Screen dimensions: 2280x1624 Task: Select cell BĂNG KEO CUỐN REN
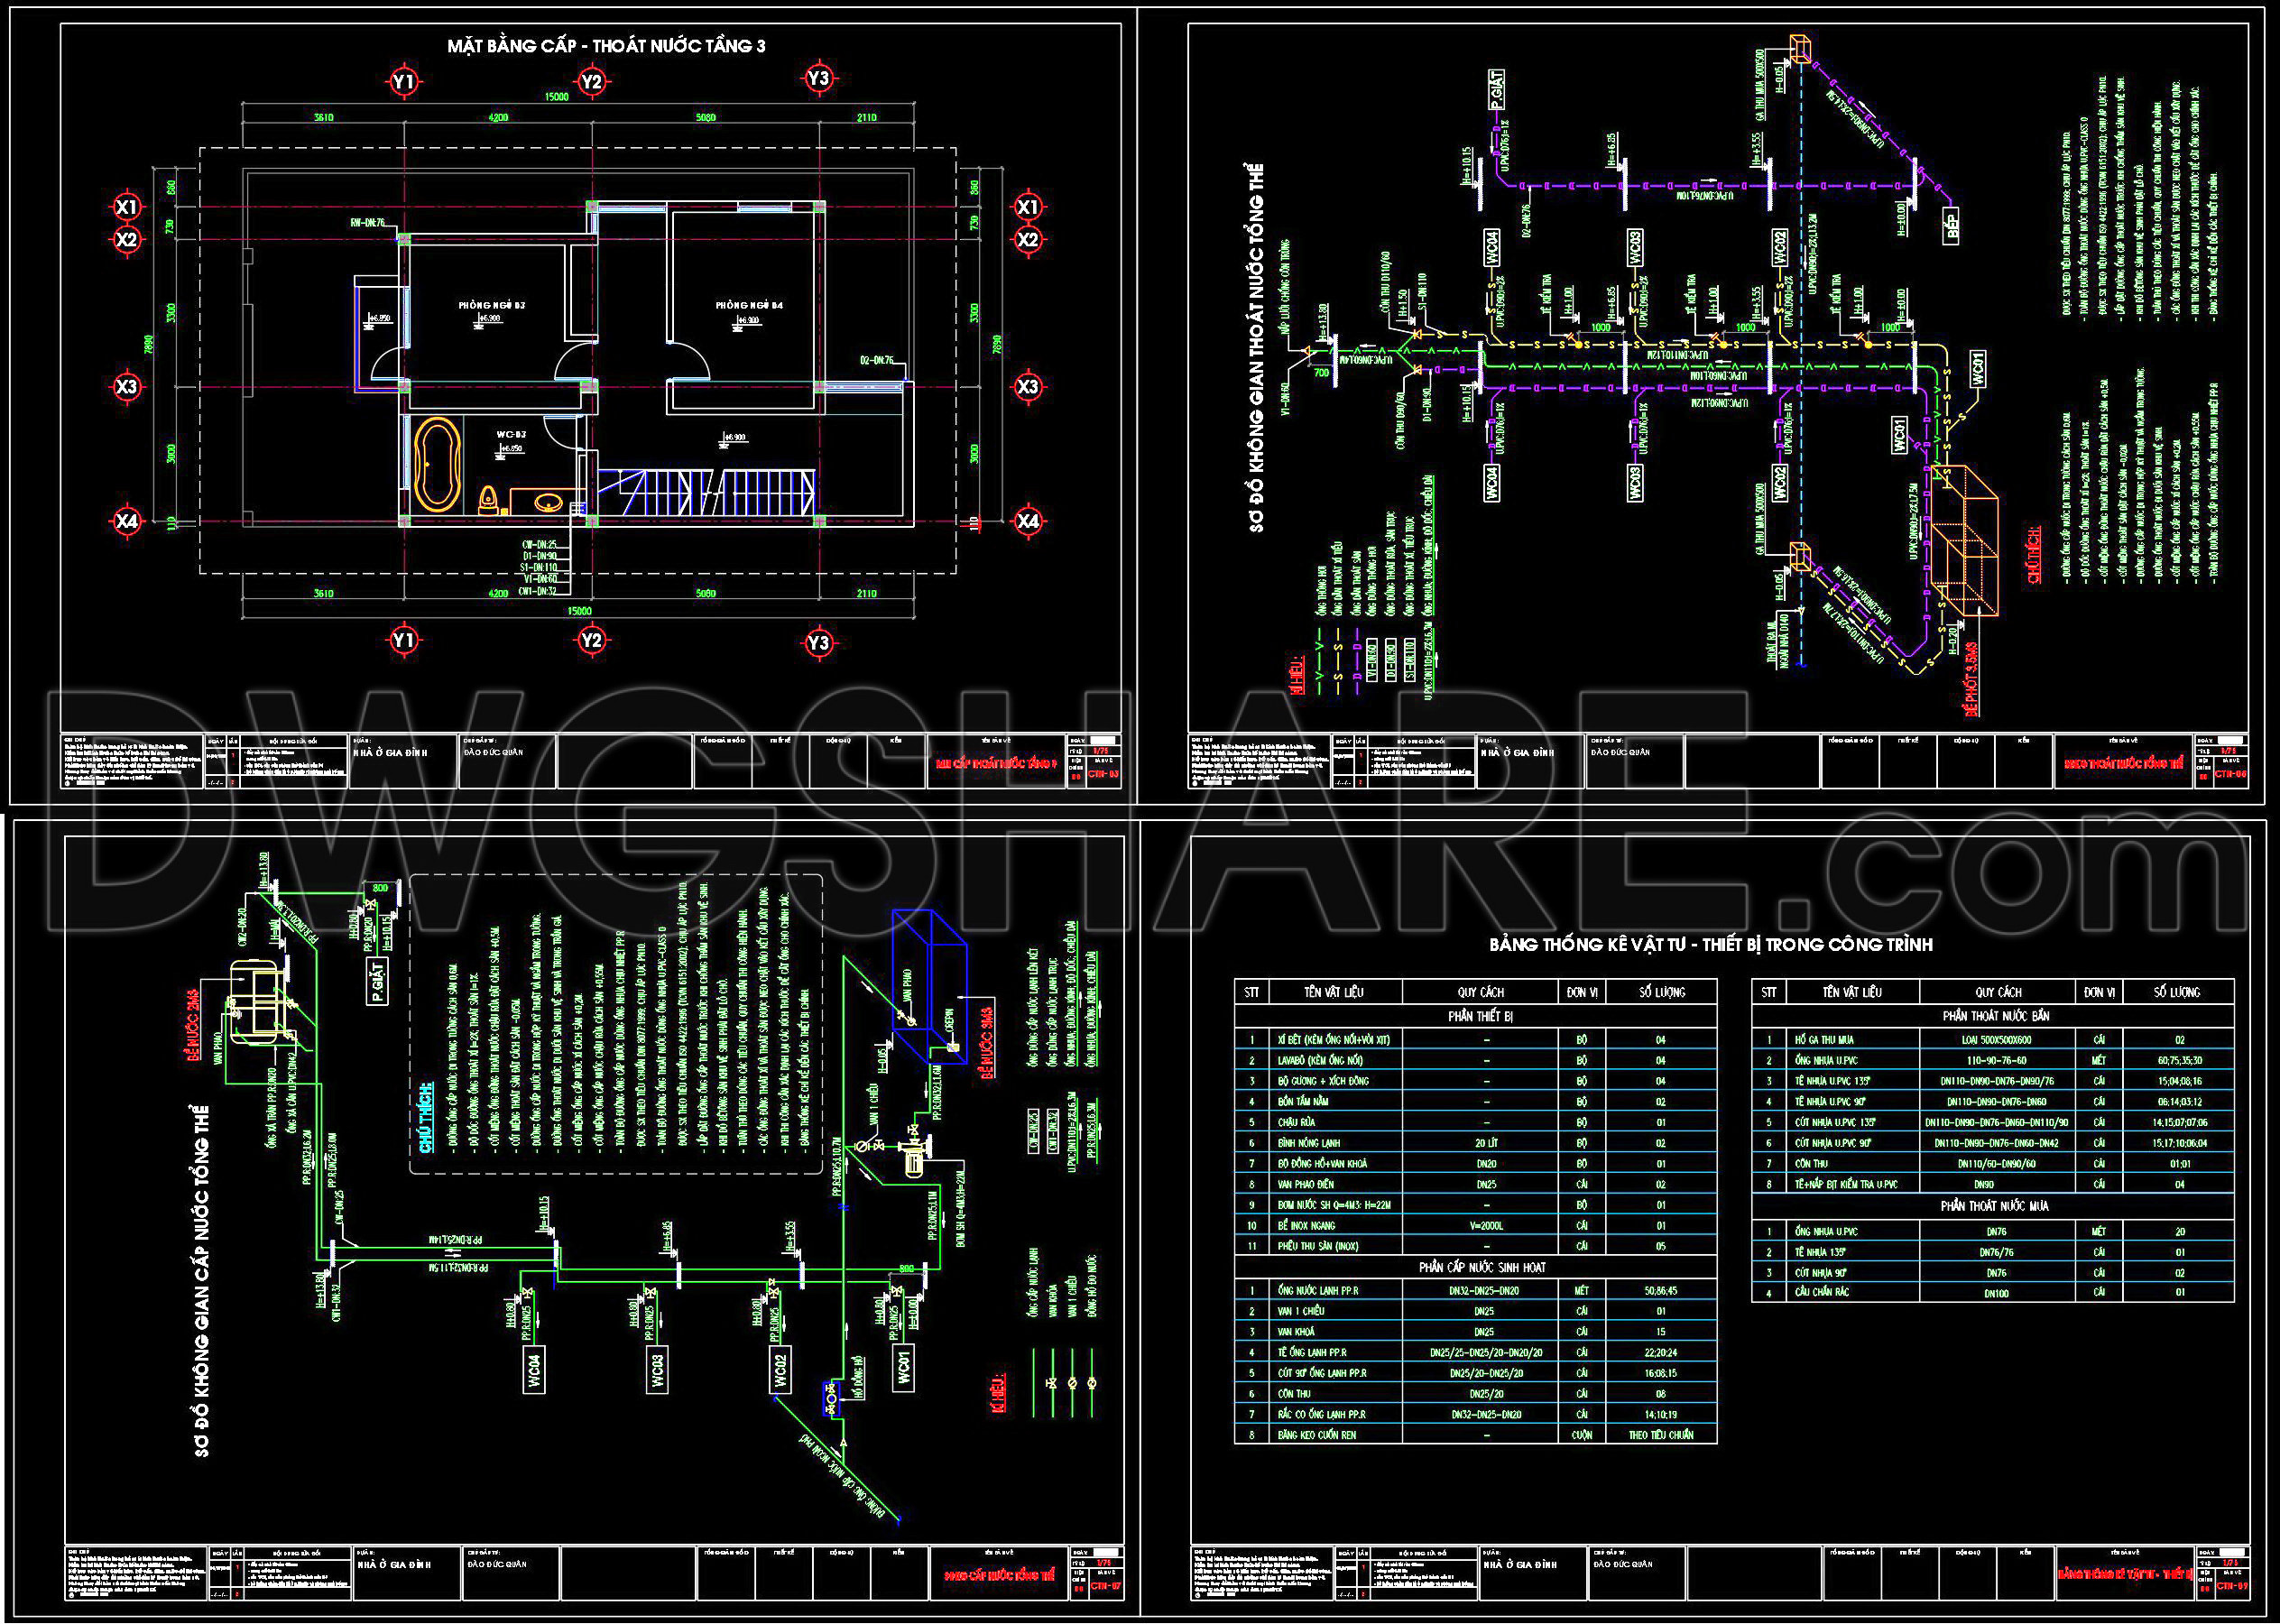(x=1334, y=1435)
